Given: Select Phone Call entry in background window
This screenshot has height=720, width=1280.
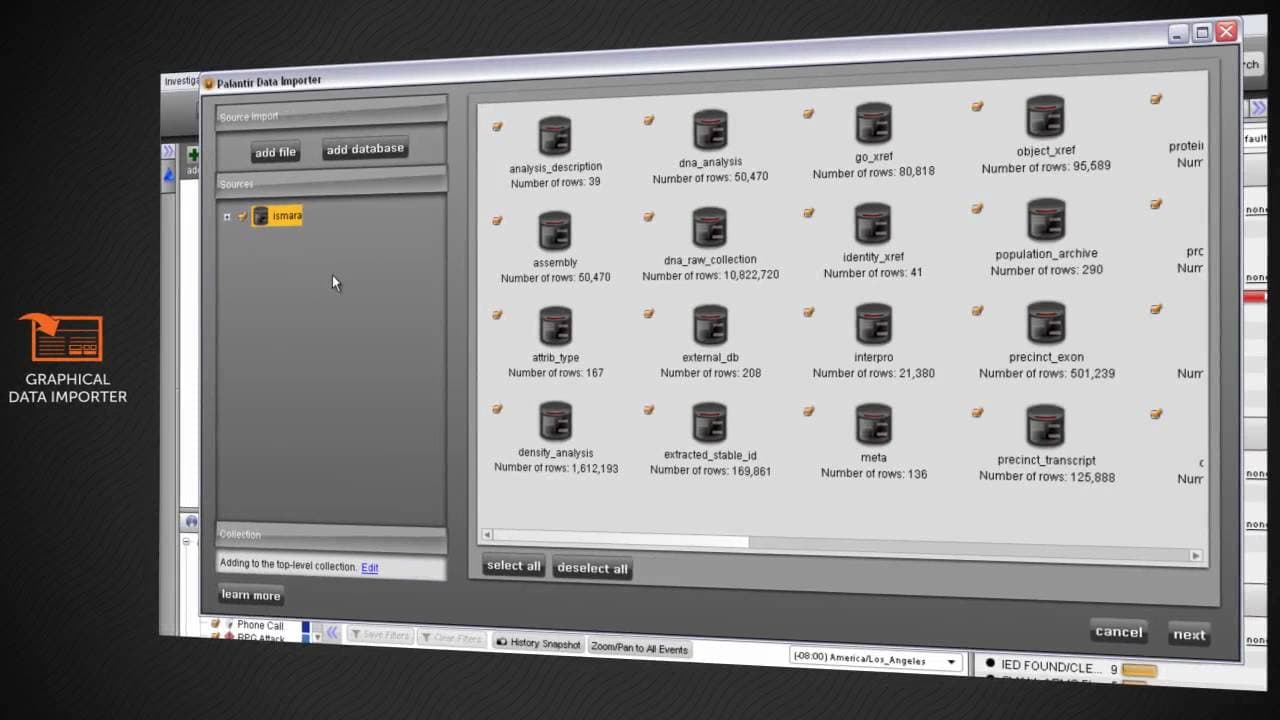Looking at the screenshot, I should pos(260,625).
